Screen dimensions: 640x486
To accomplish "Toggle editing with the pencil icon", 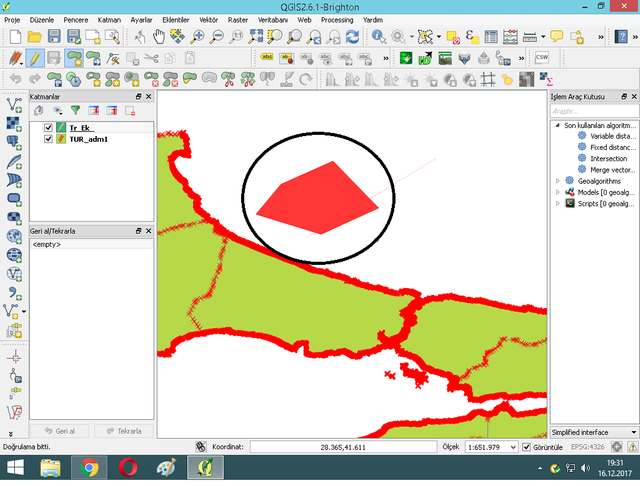I will 35,58.
